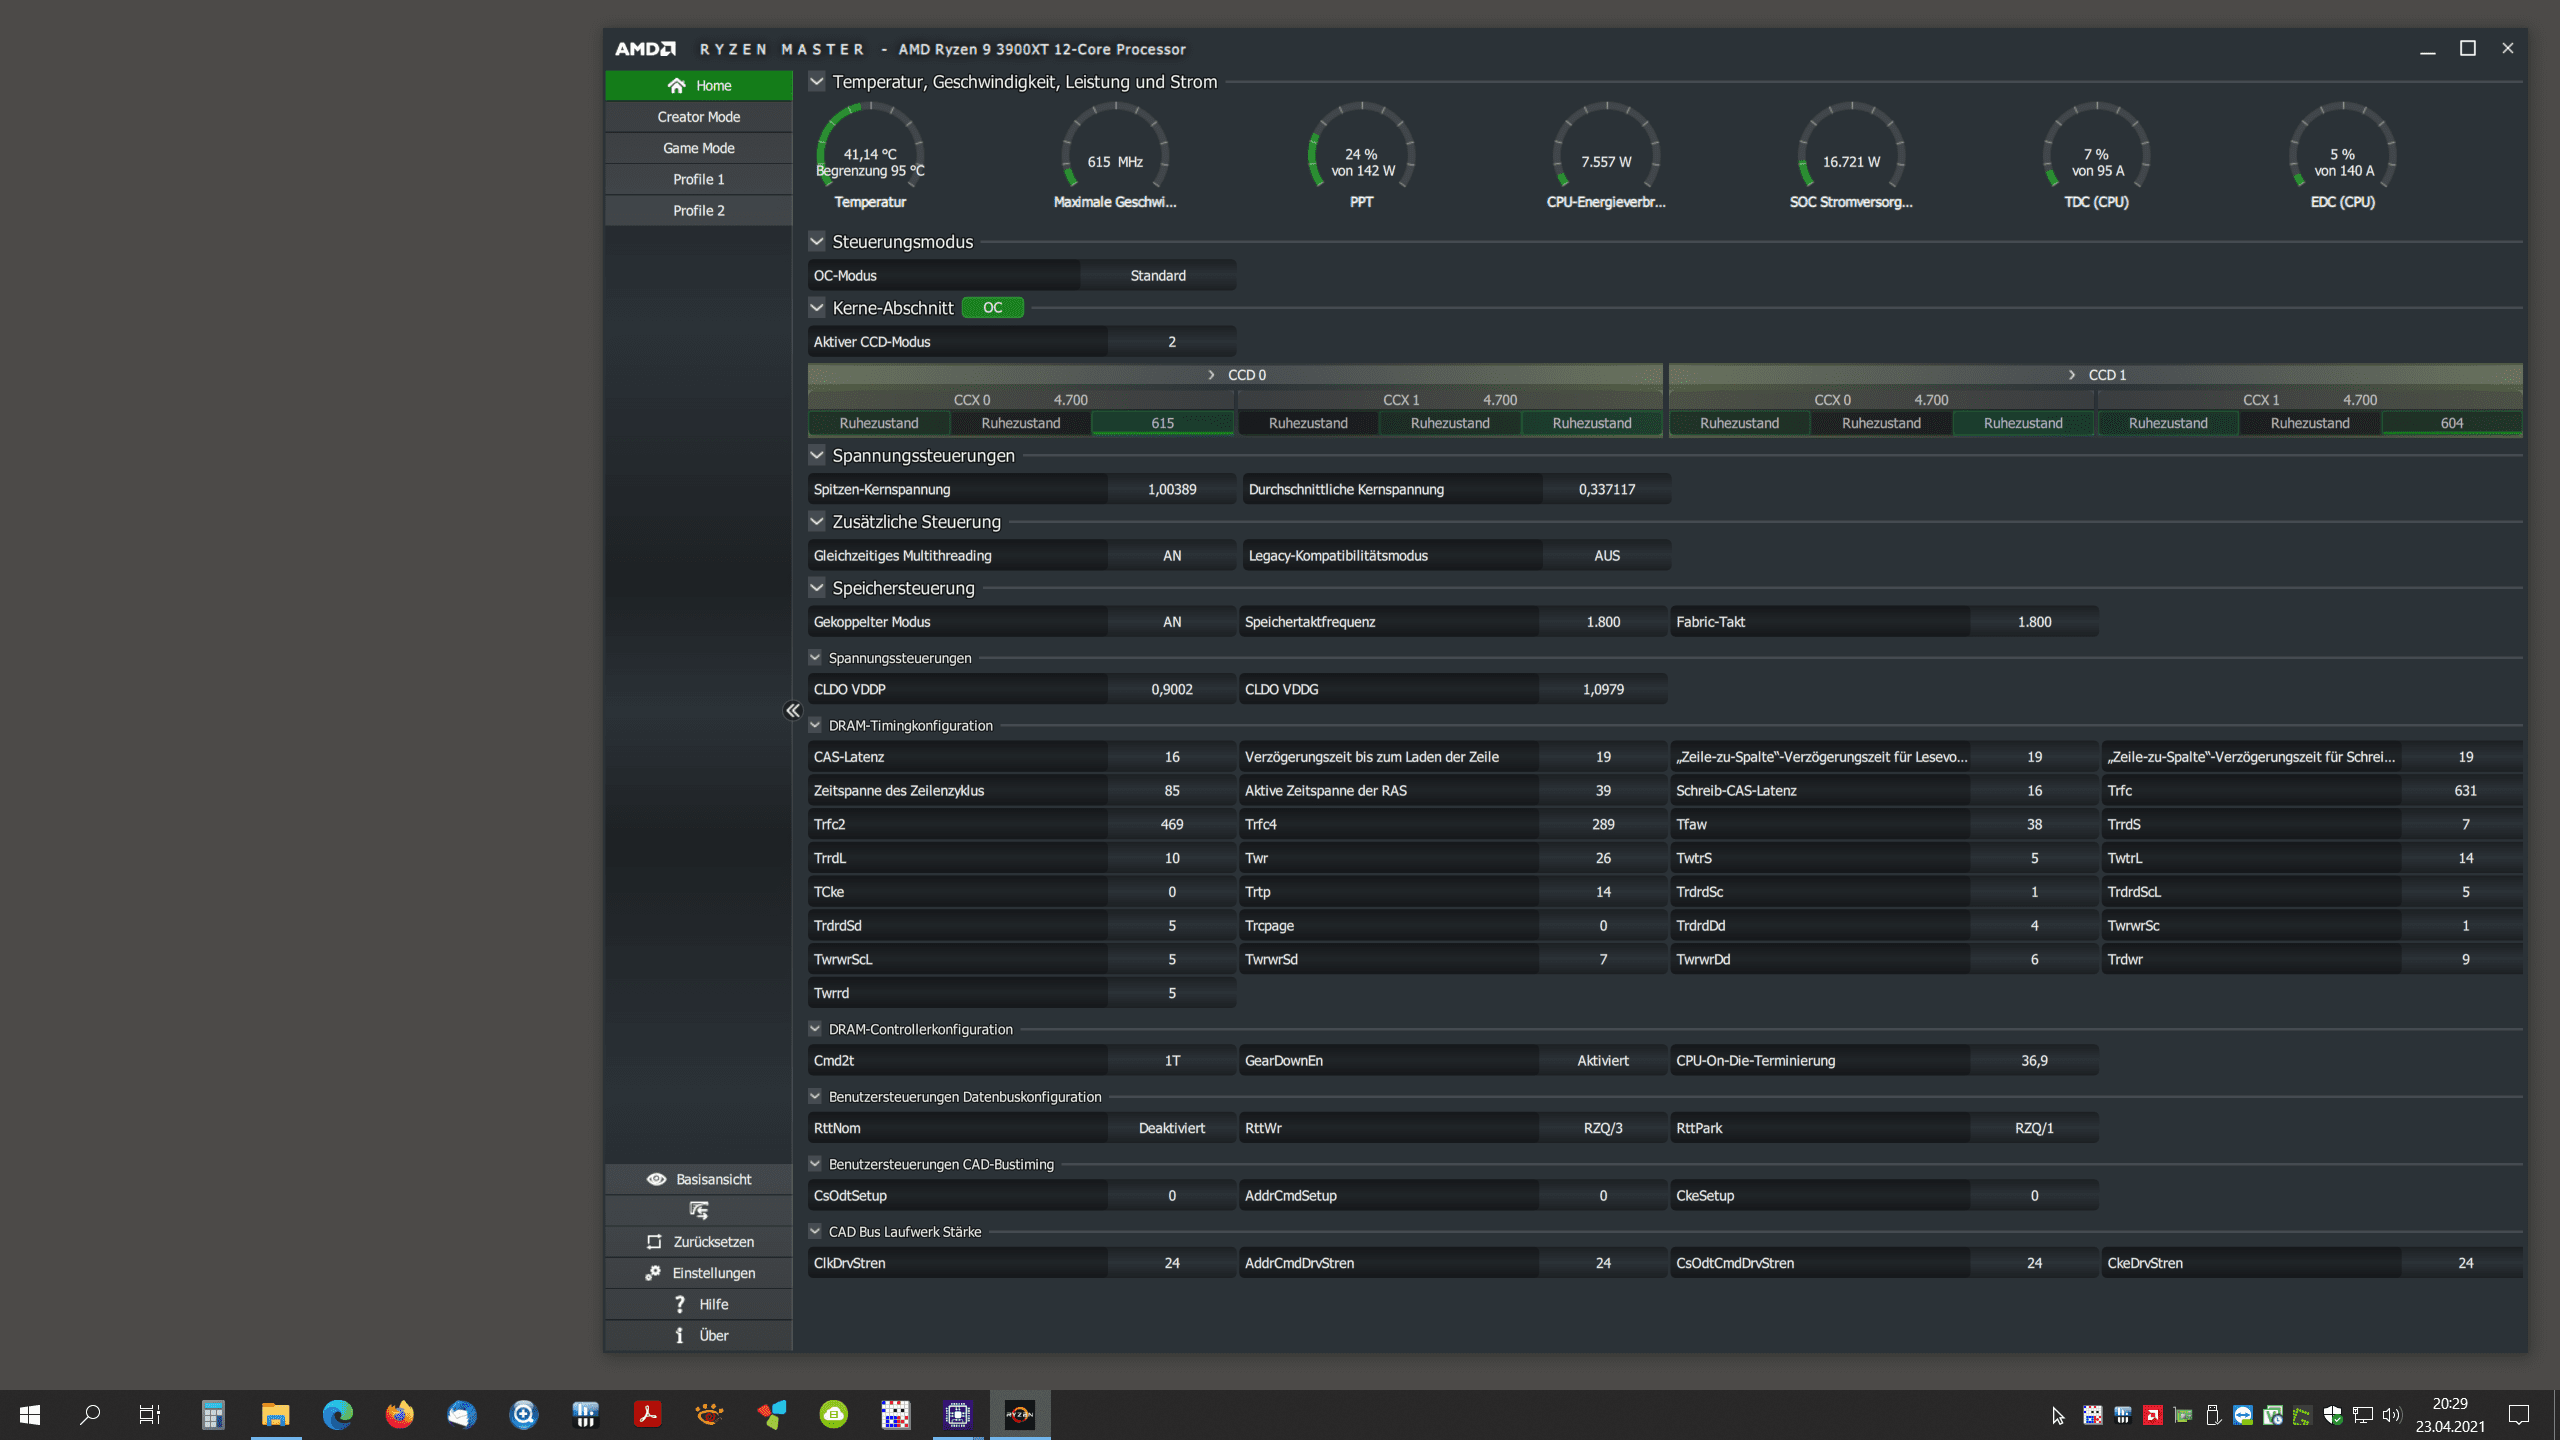Click the red AMD Radeon tray icon
Screen dimensions: 2560x1440
pos(2153,1415)
